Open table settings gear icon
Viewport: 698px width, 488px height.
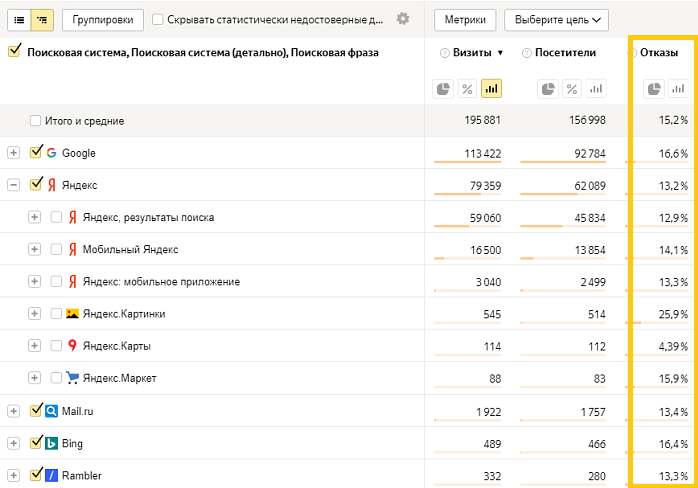pos(403,19)
